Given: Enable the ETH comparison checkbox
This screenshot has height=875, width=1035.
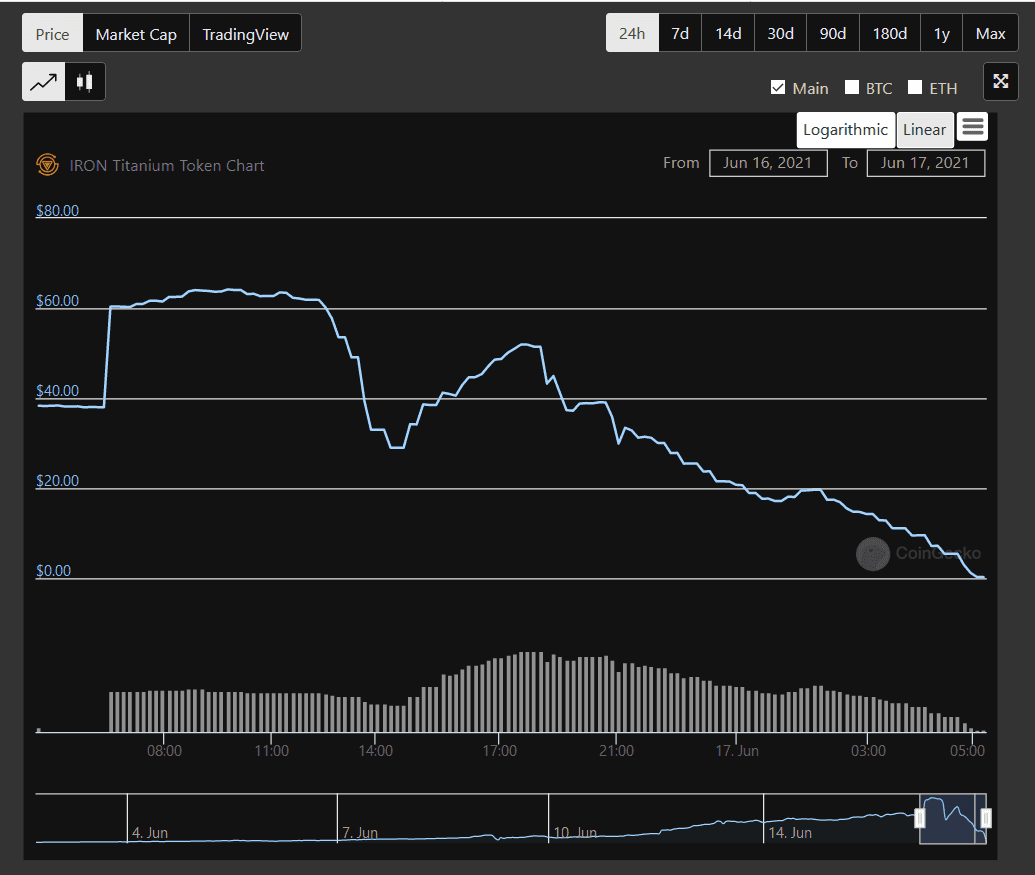Looking at the screenshot, I should [914, 88].
